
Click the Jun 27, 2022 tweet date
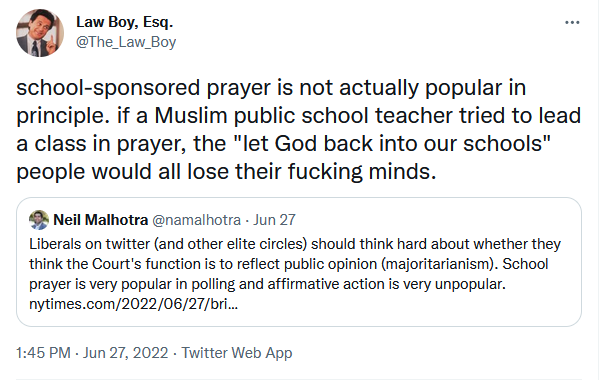click(x=126, y=353)
